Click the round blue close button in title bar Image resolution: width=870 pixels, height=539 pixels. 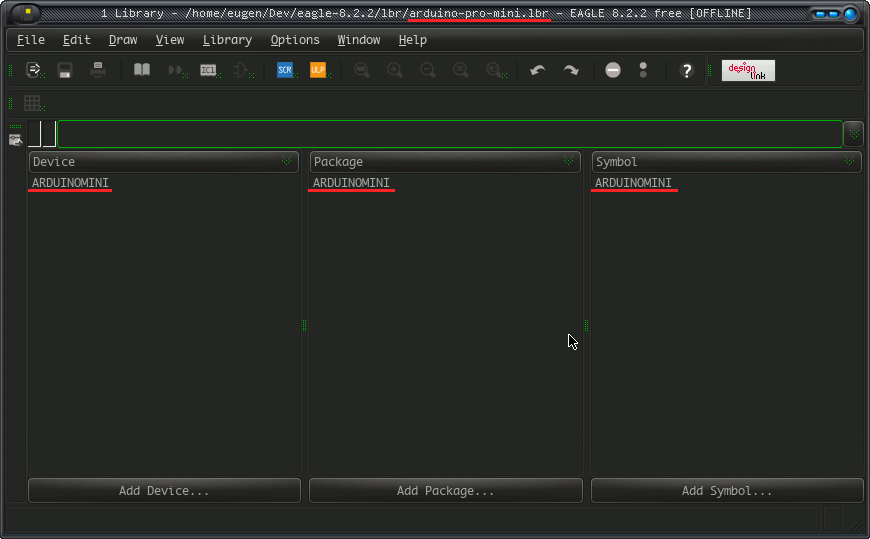(849, 14)
